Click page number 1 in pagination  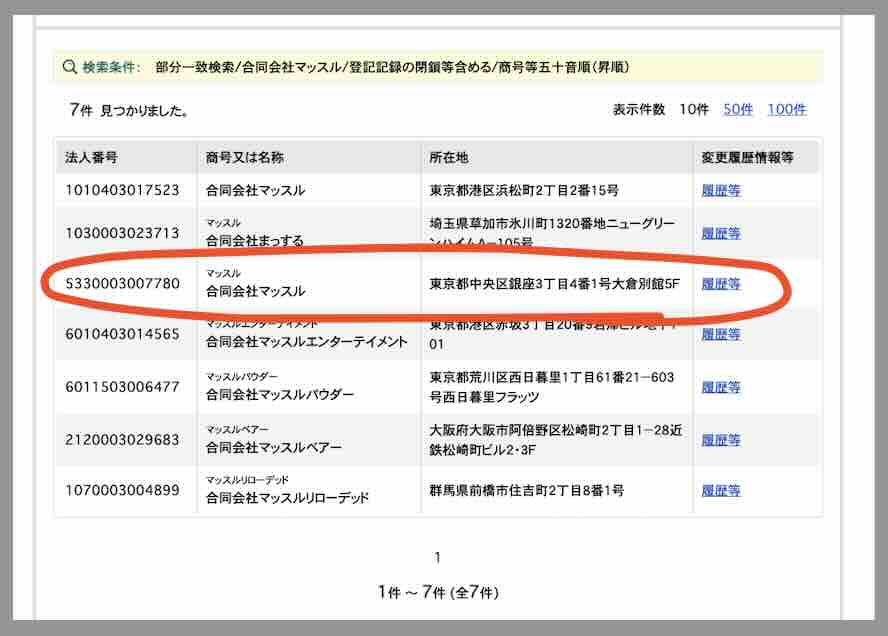pos(437,557)
